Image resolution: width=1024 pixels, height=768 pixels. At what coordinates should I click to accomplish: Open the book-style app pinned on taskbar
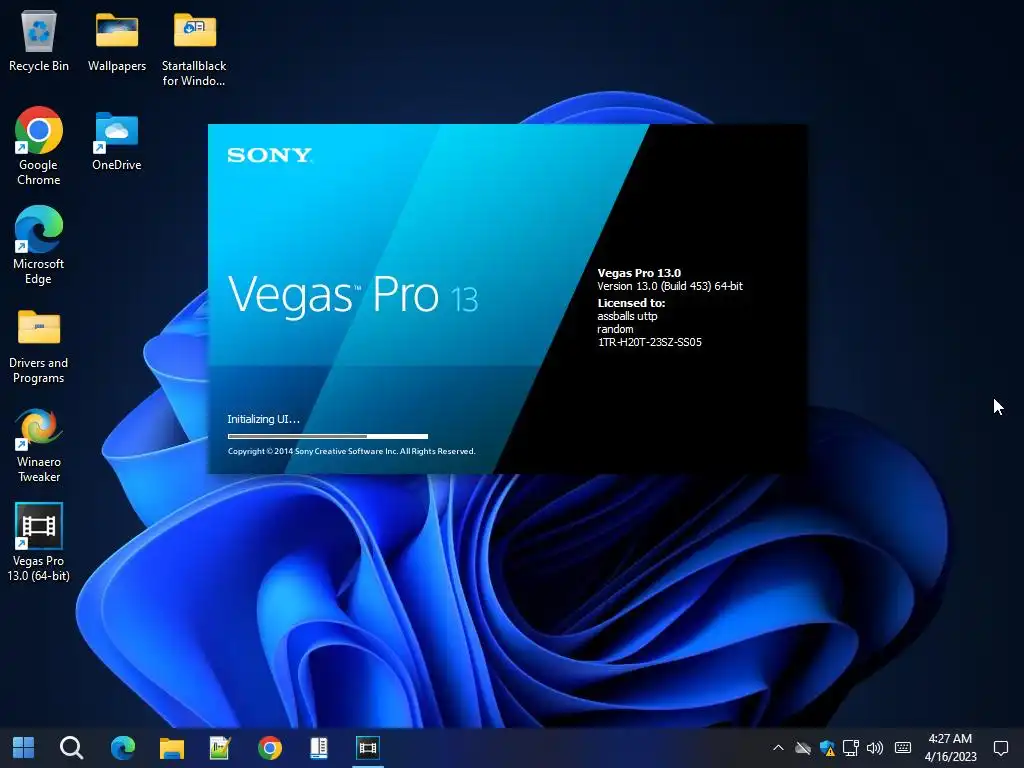[x=319, y=748]
